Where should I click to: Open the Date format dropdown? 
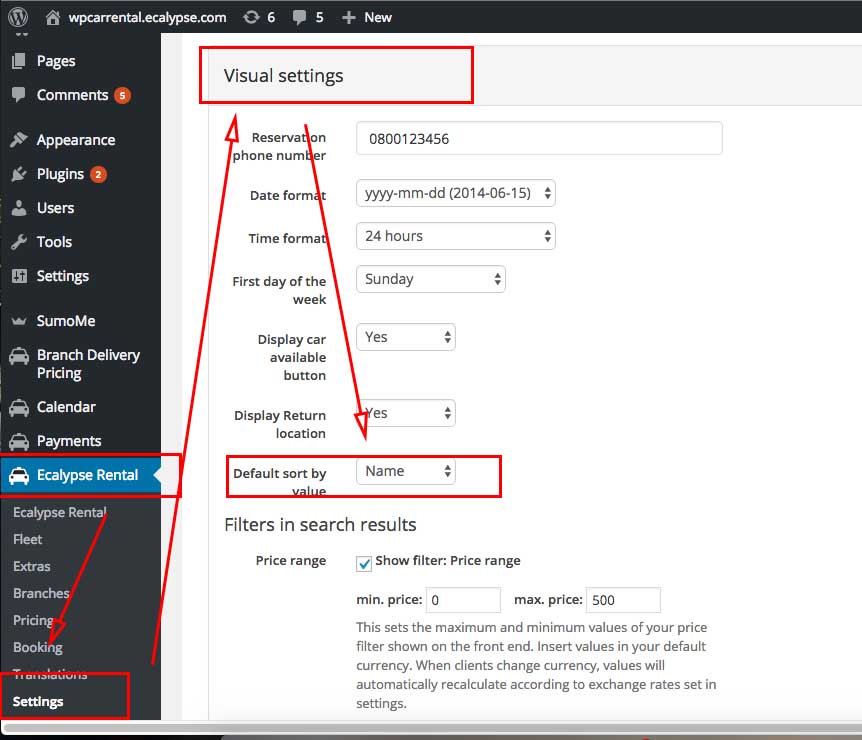tap(456, 194)
